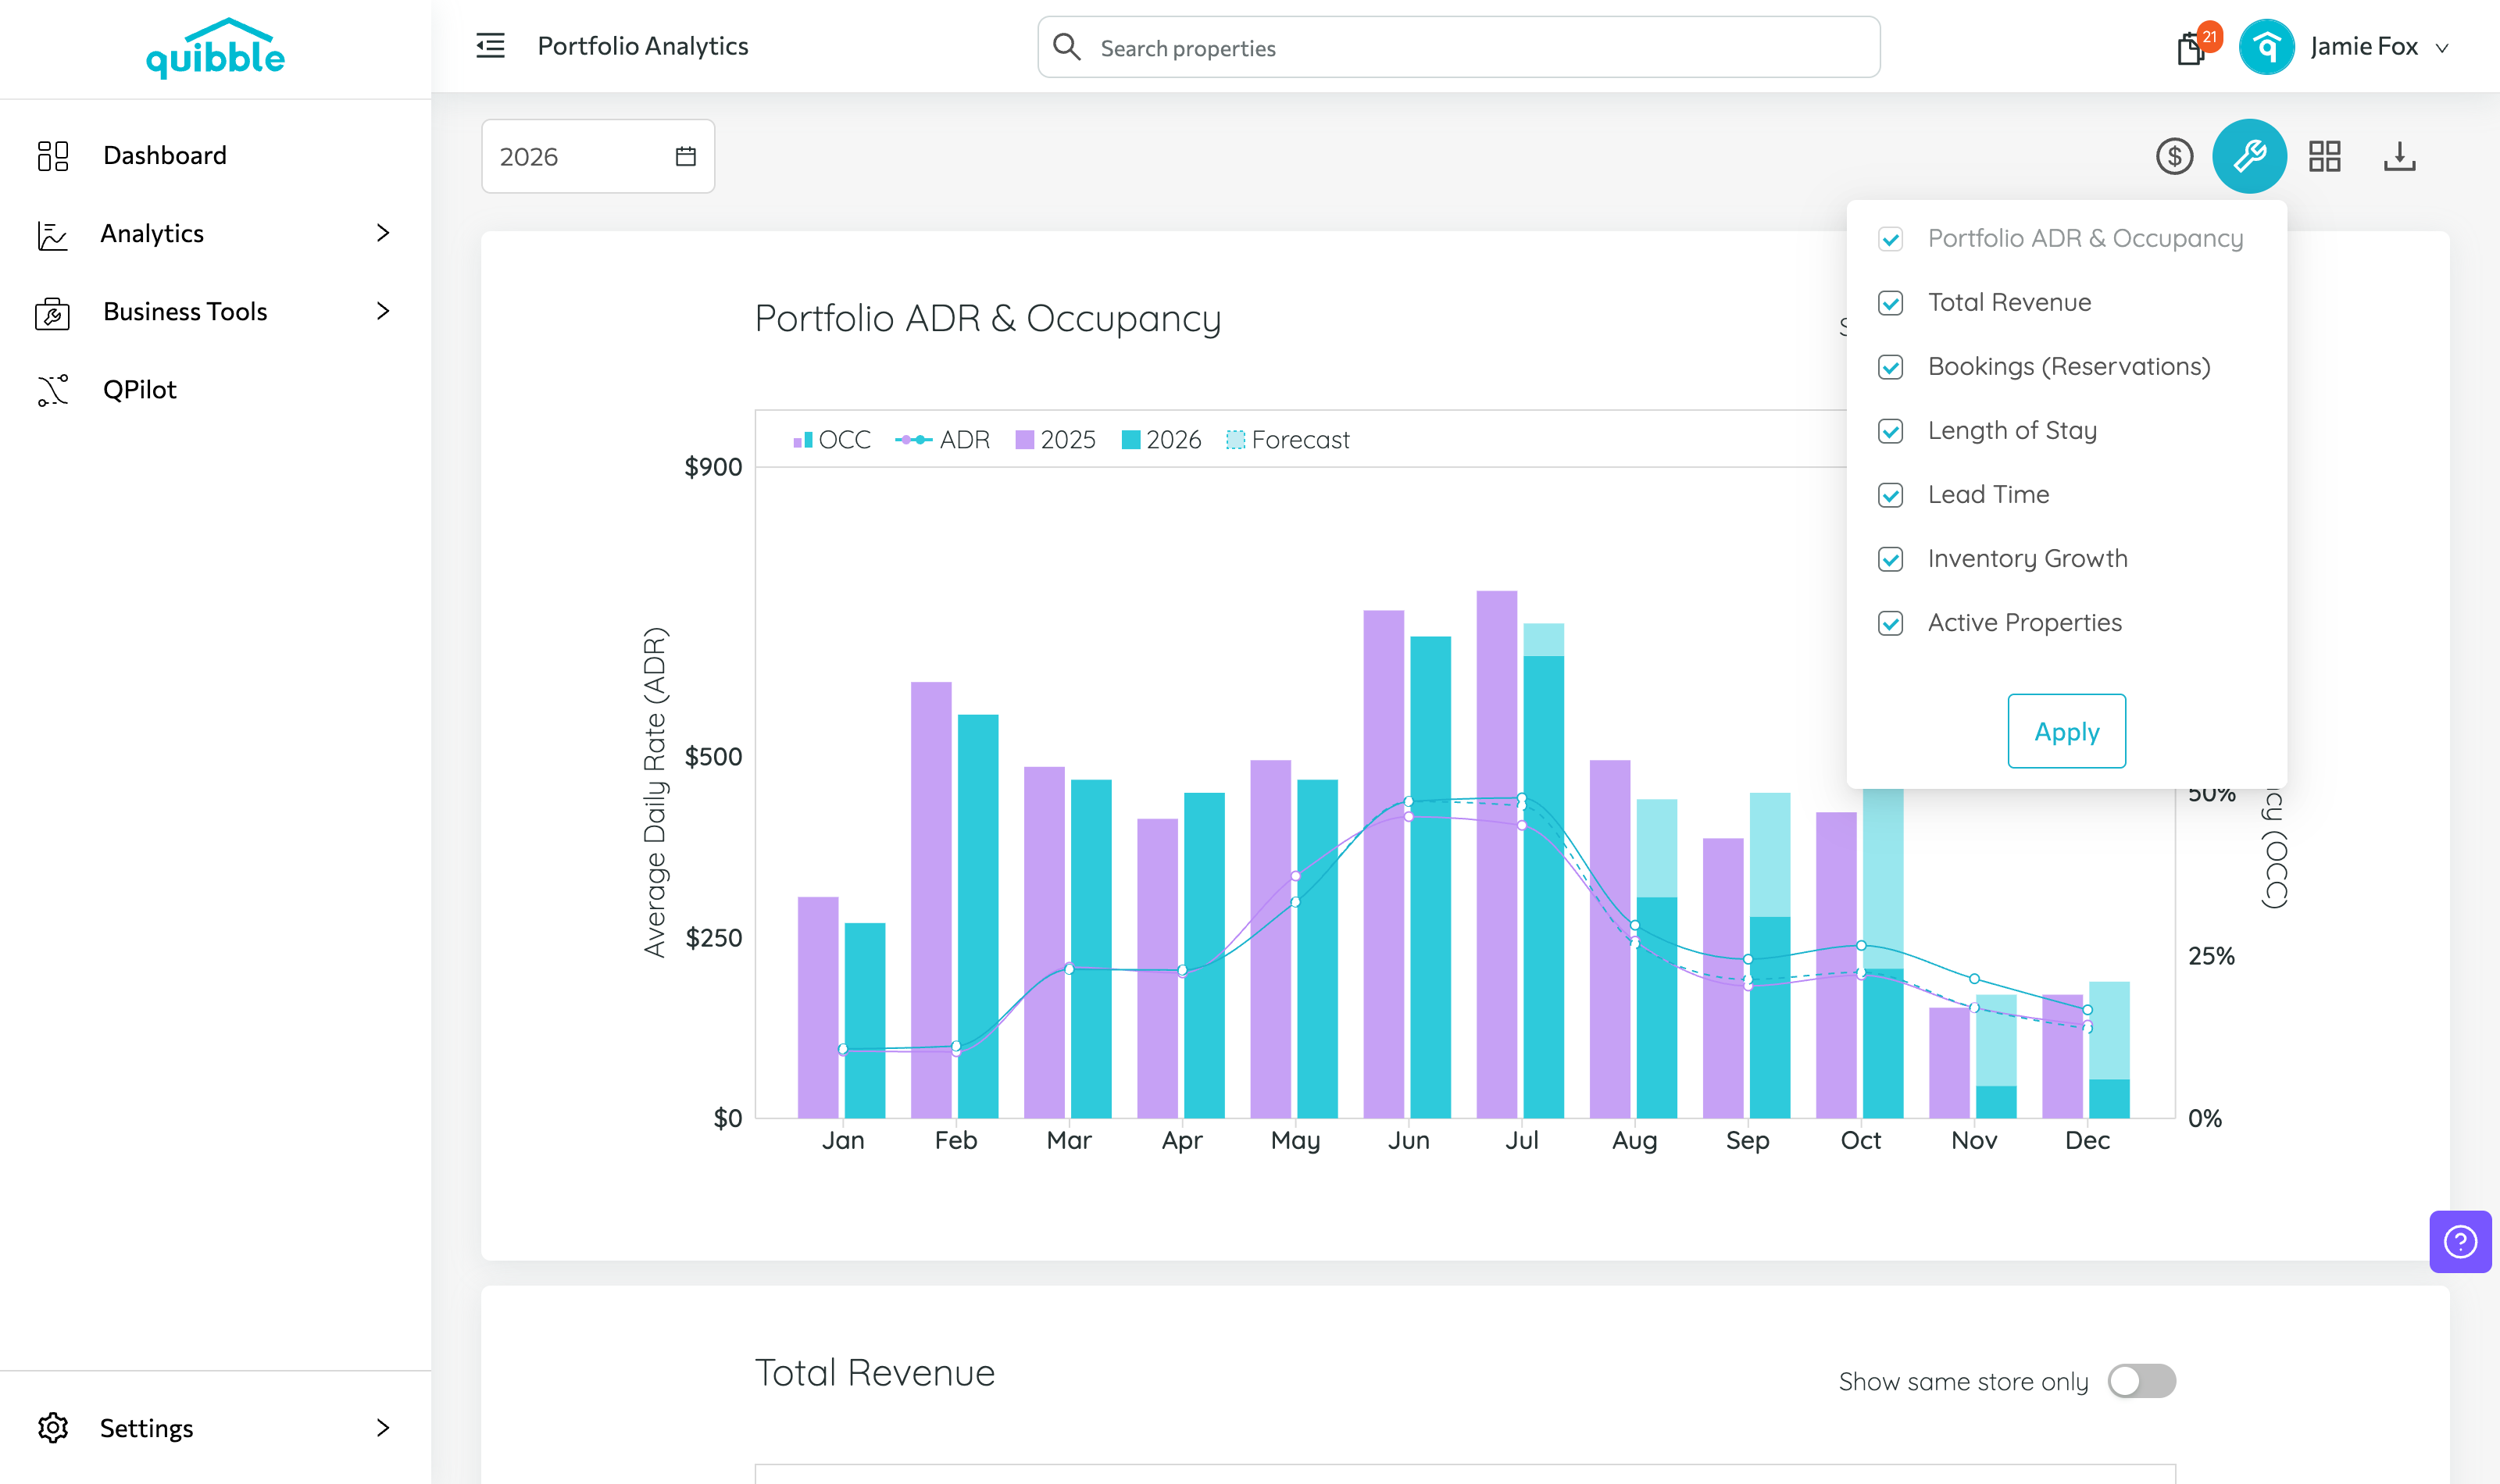Viewport: 2500px width, 1484px height.
Task: Open the Dashboard sidebar icon
Action: [x=53, y=156]
